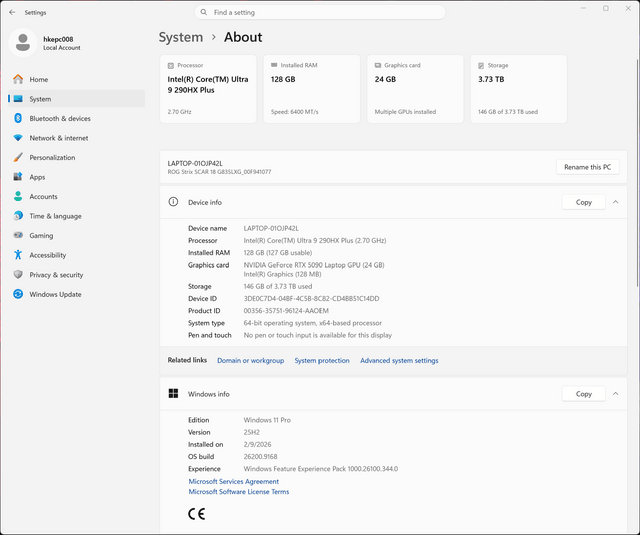640x535 pixels.
Task: Click the Storage 3.73 TB summary card
Action: pyautogui.click(x=519, y=89)
